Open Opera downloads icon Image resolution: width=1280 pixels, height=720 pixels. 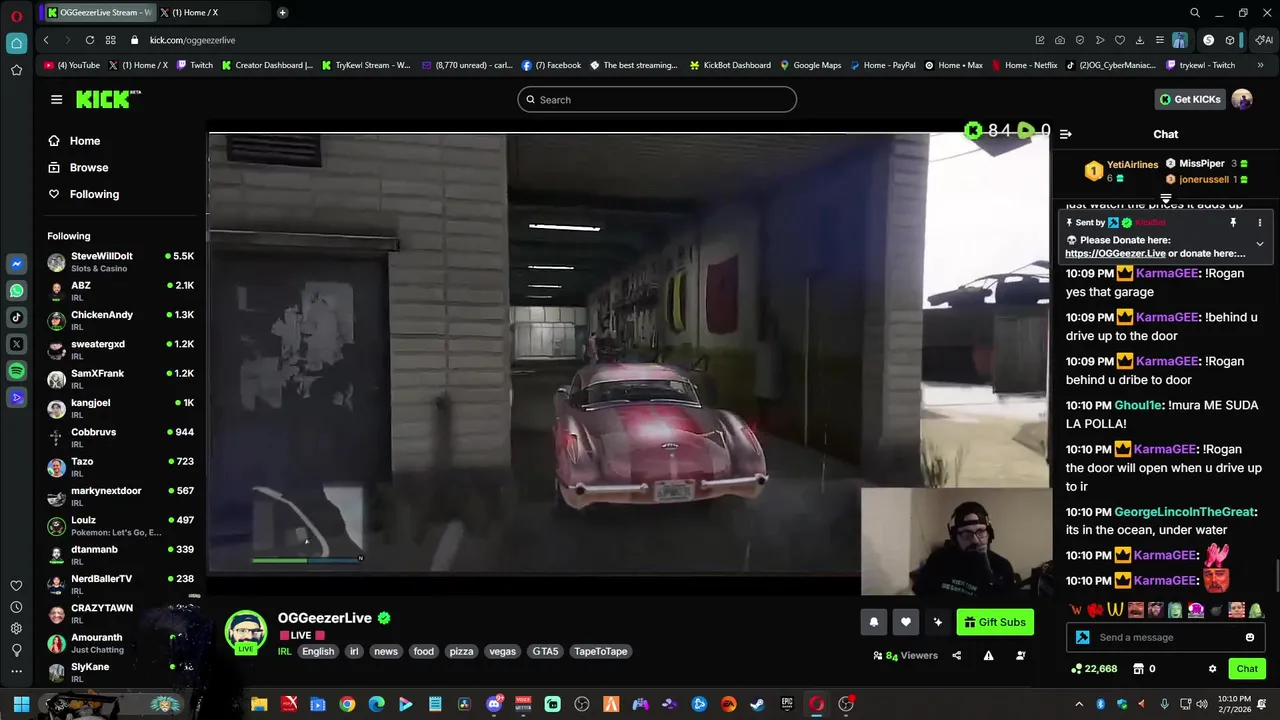coord(1140,40)
